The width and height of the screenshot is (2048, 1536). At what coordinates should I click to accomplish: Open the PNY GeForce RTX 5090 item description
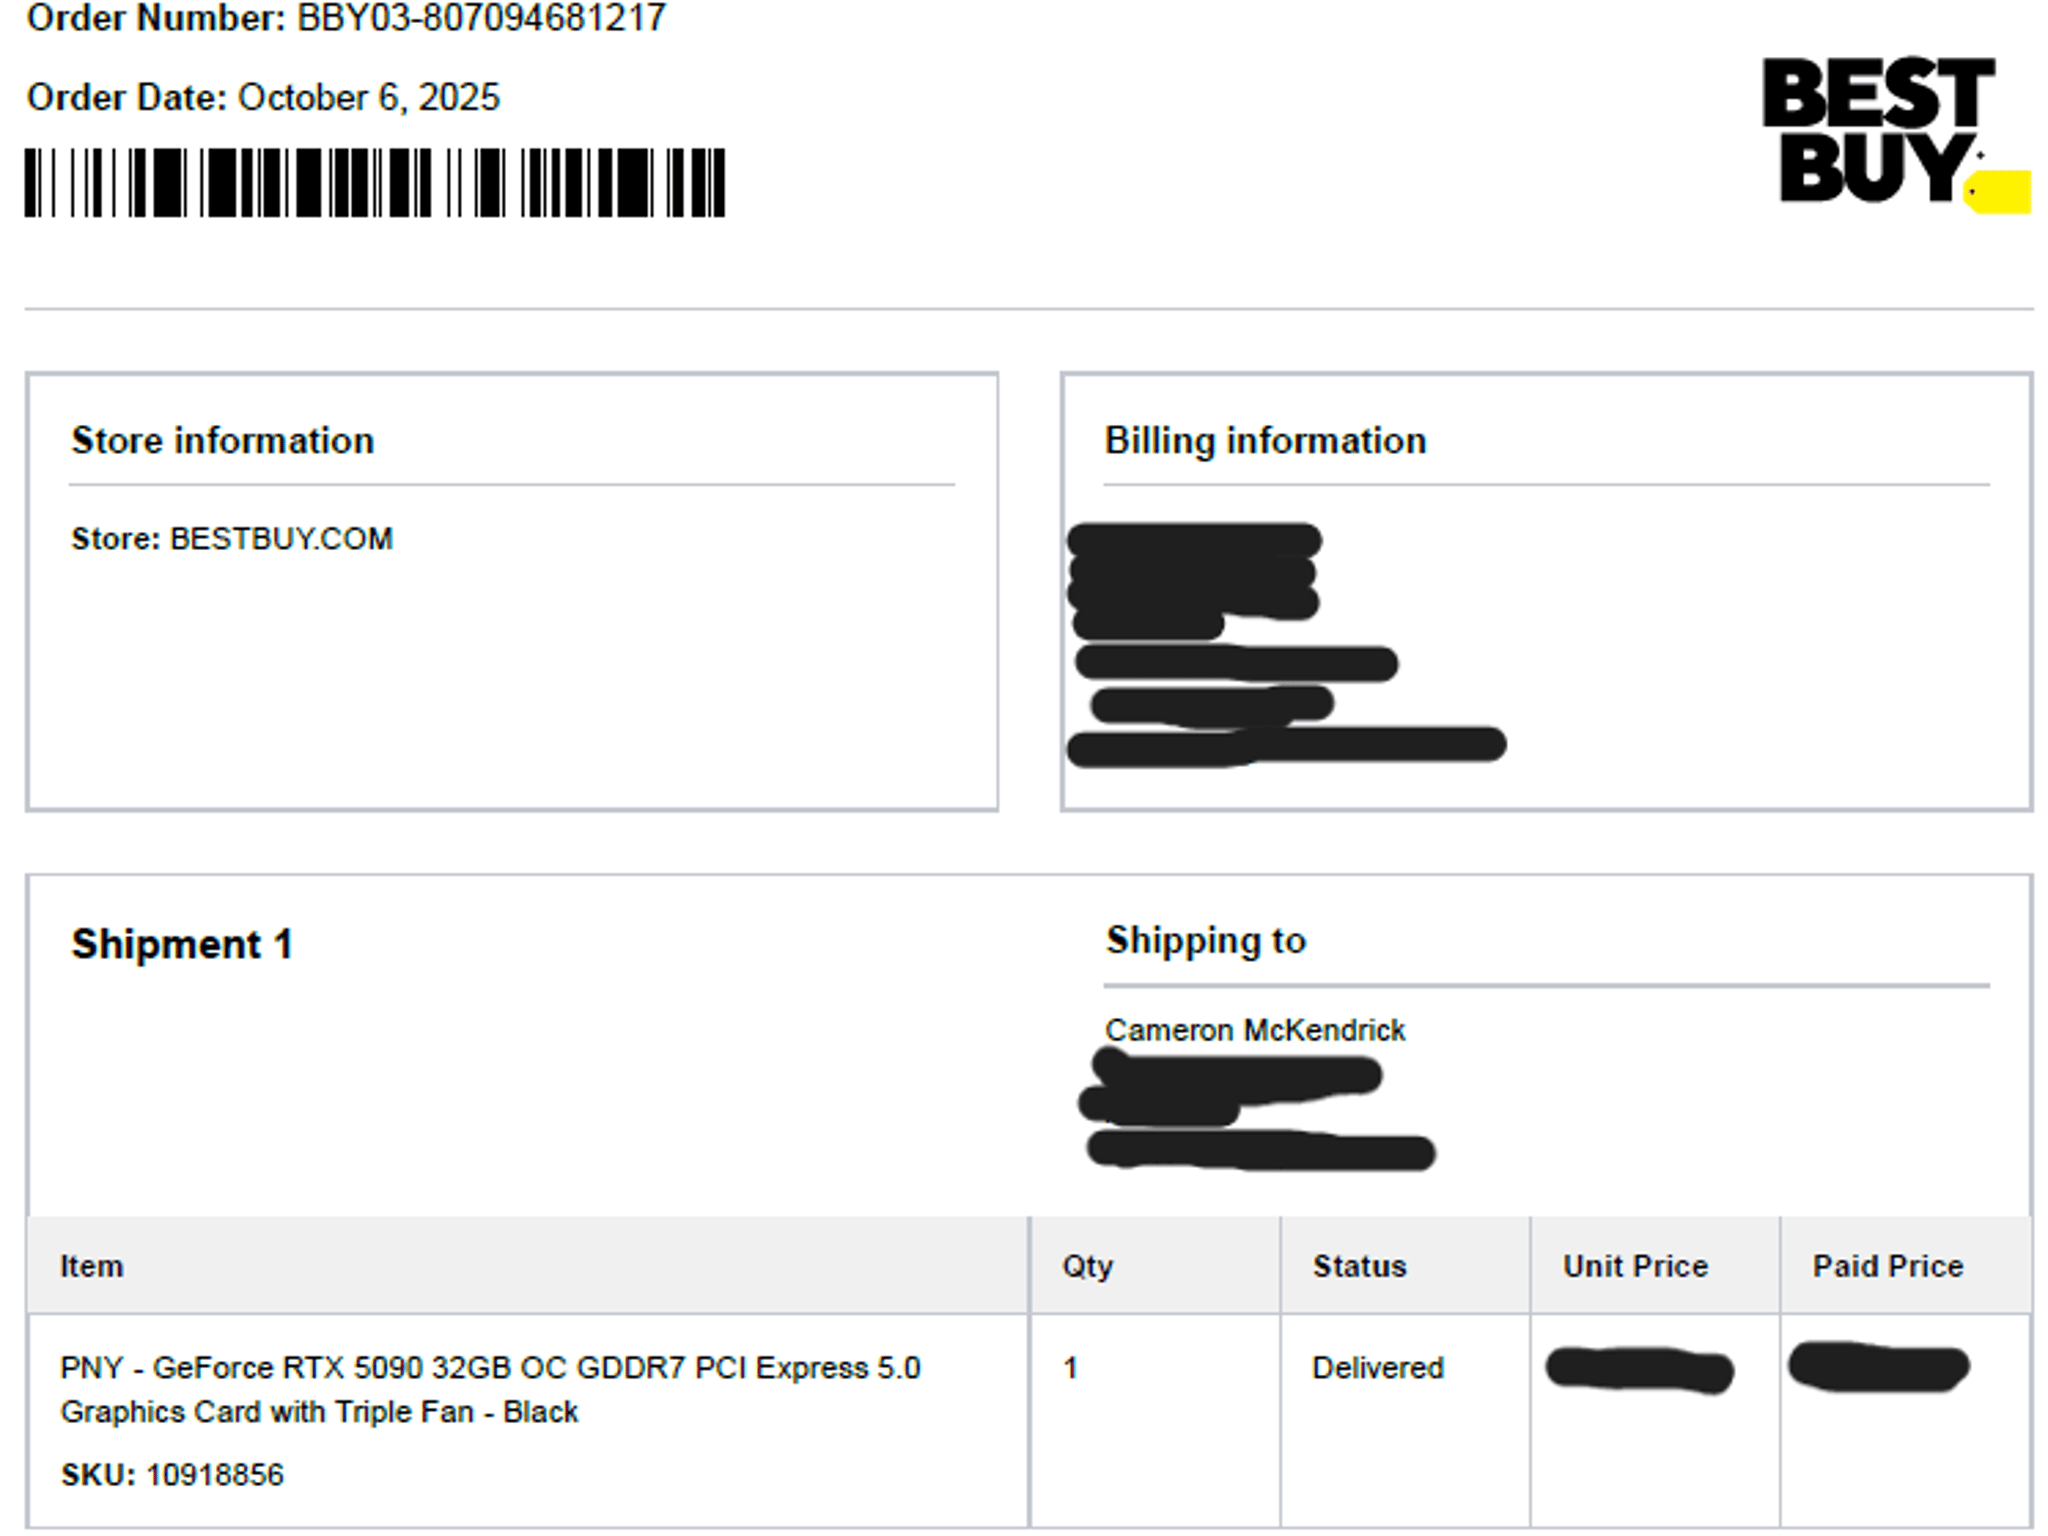point(490,1389)
